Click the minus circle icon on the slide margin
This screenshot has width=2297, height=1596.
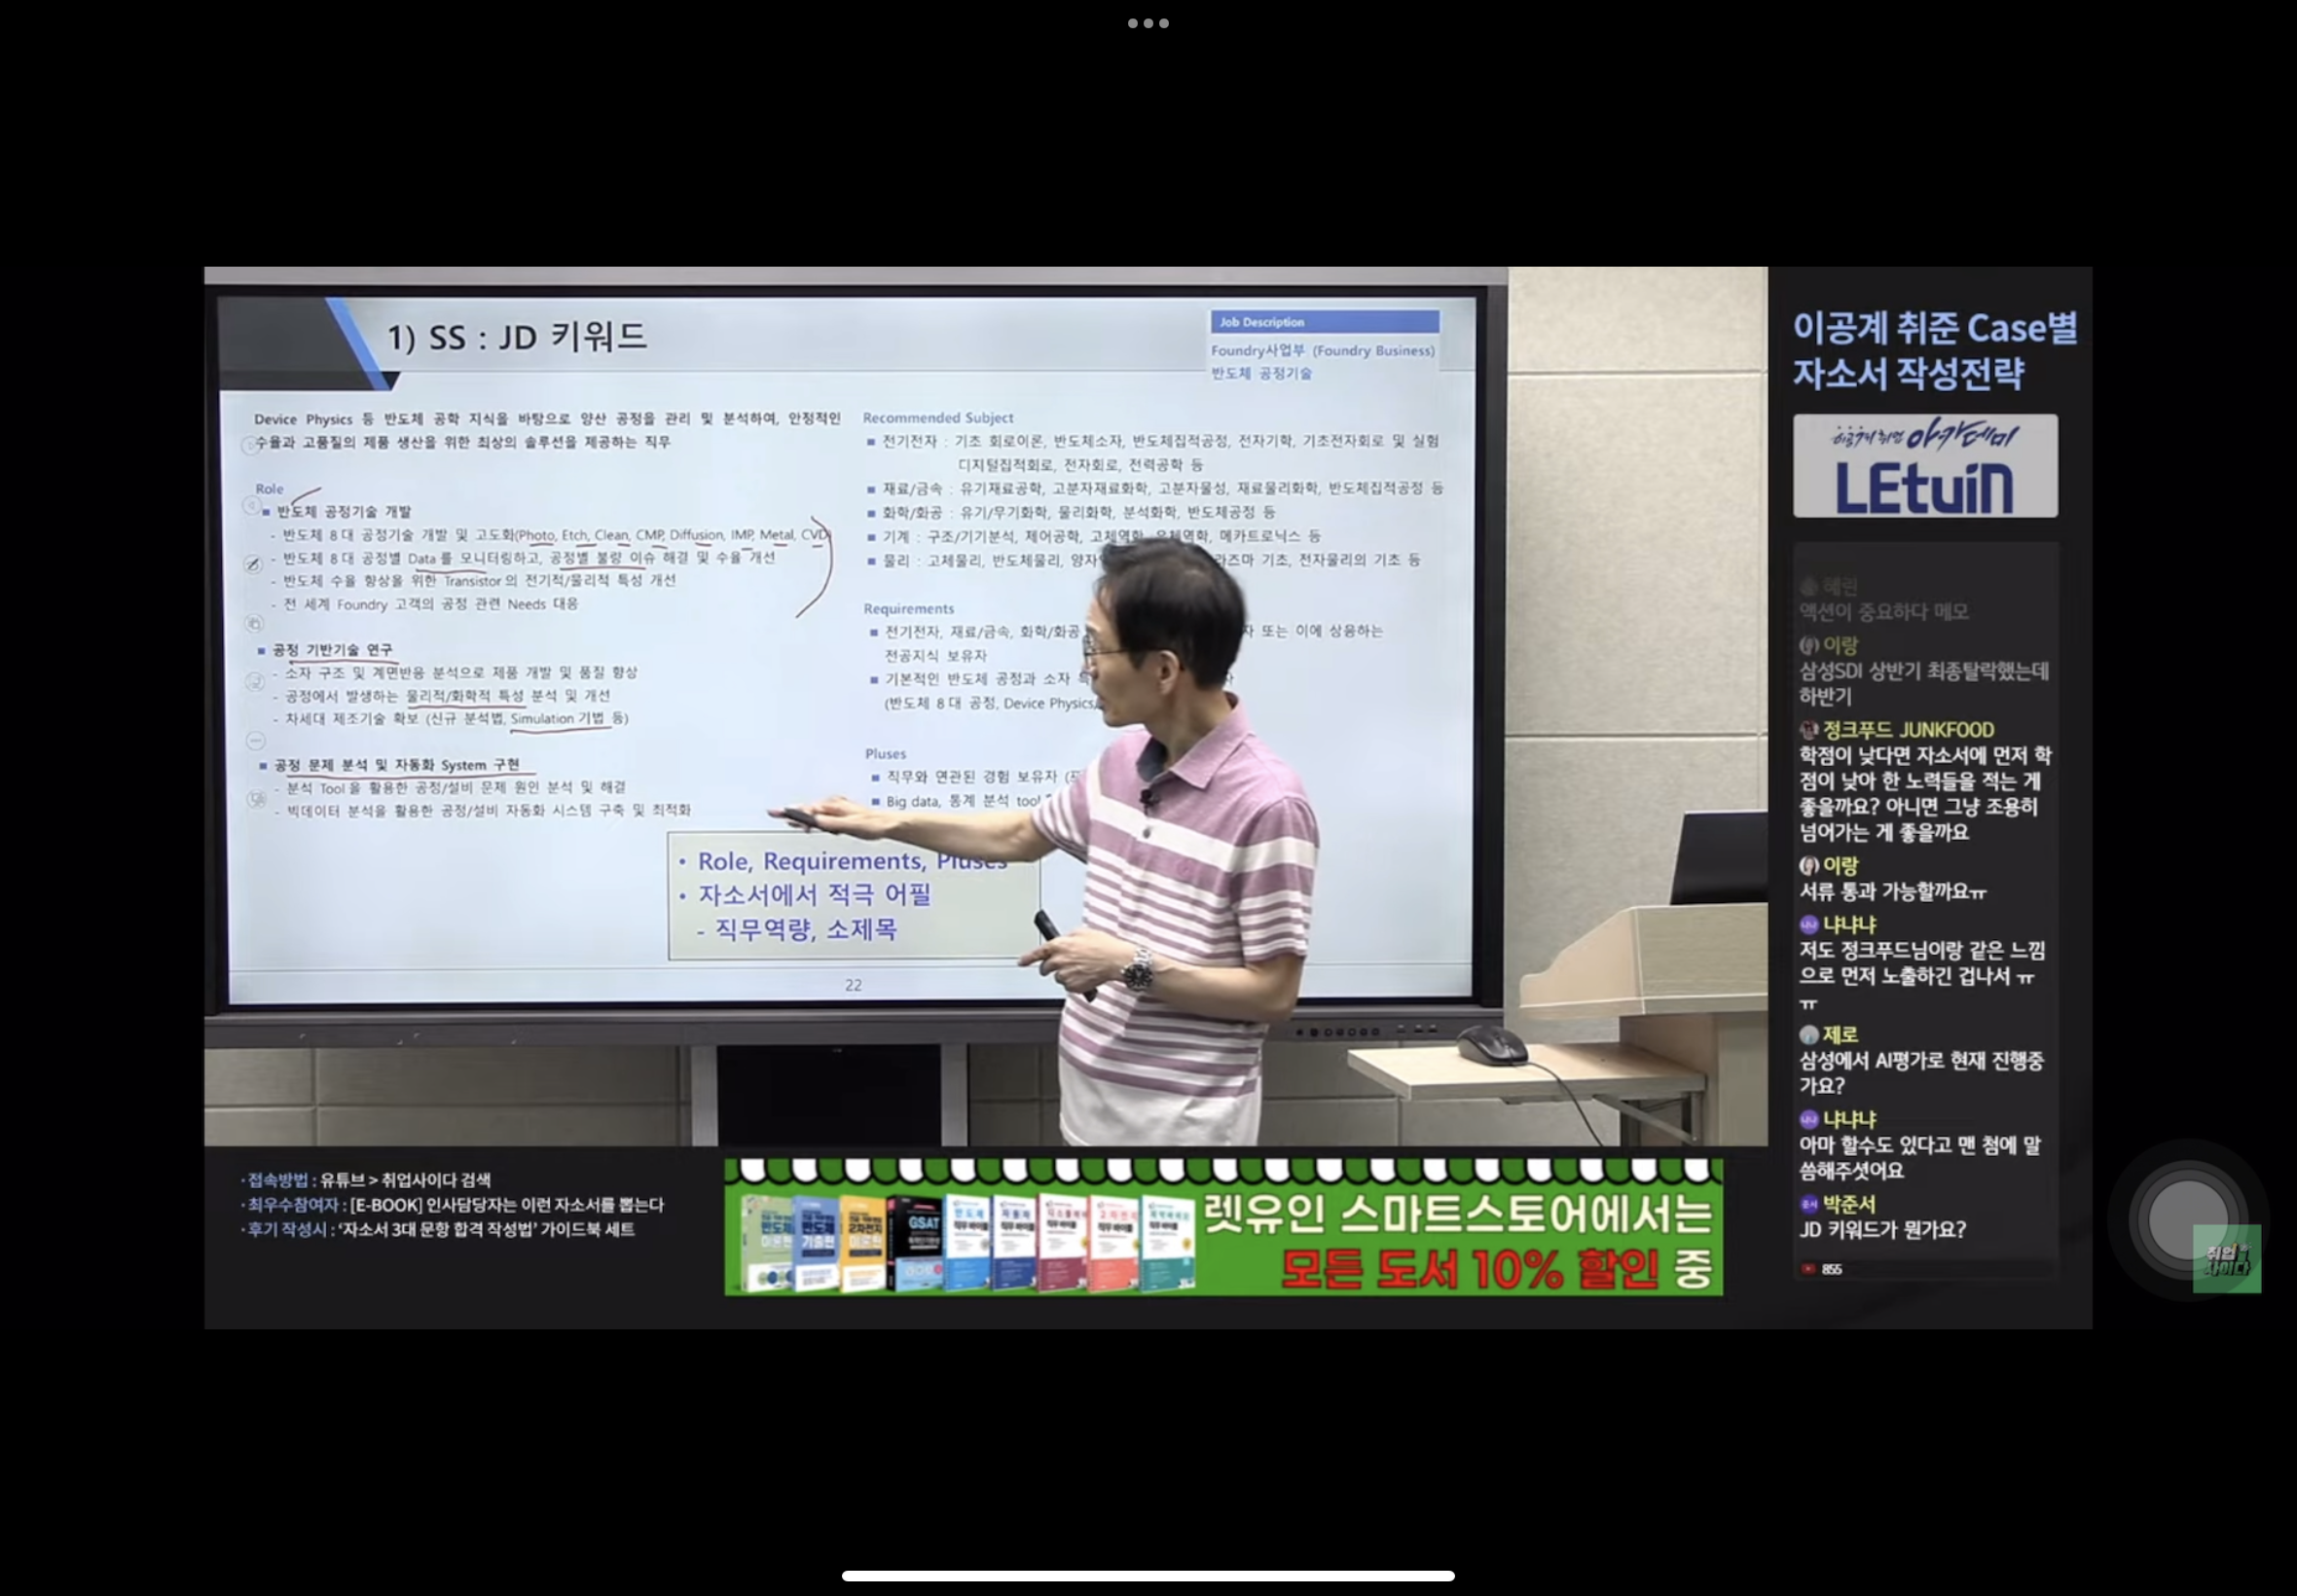[255, 741]
